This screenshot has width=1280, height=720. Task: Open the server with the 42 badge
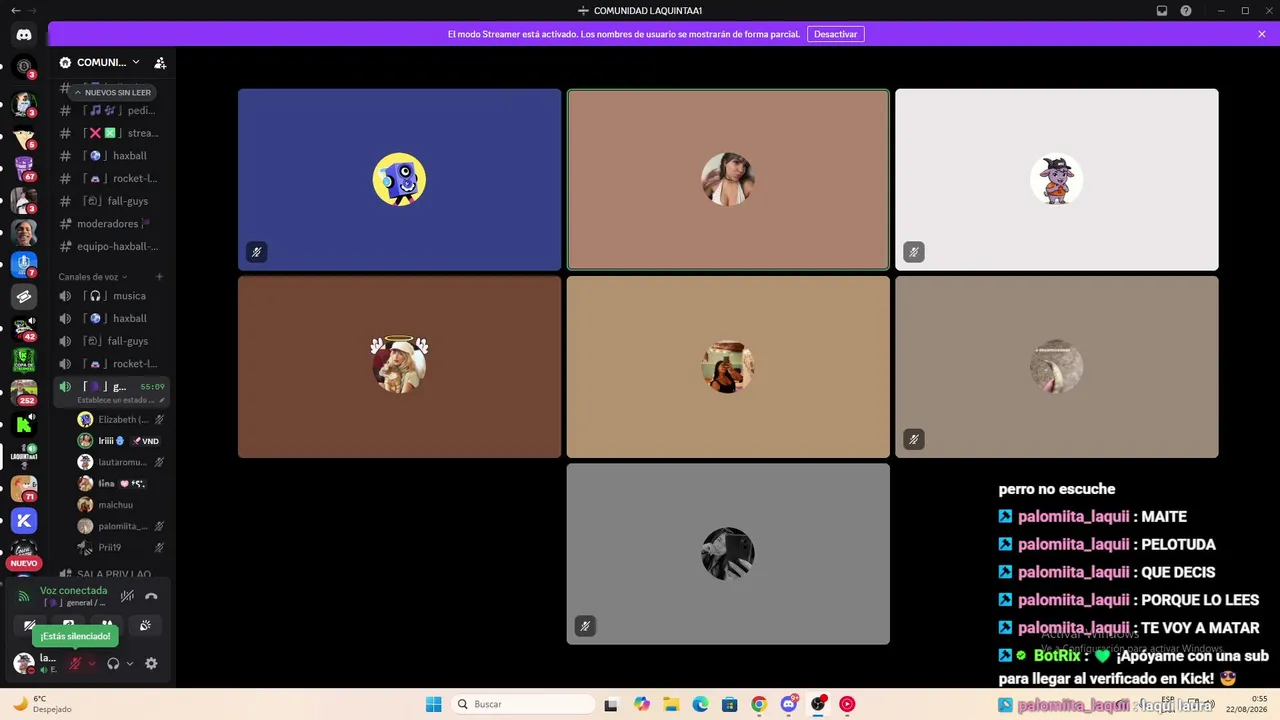[x=24, y=328]
